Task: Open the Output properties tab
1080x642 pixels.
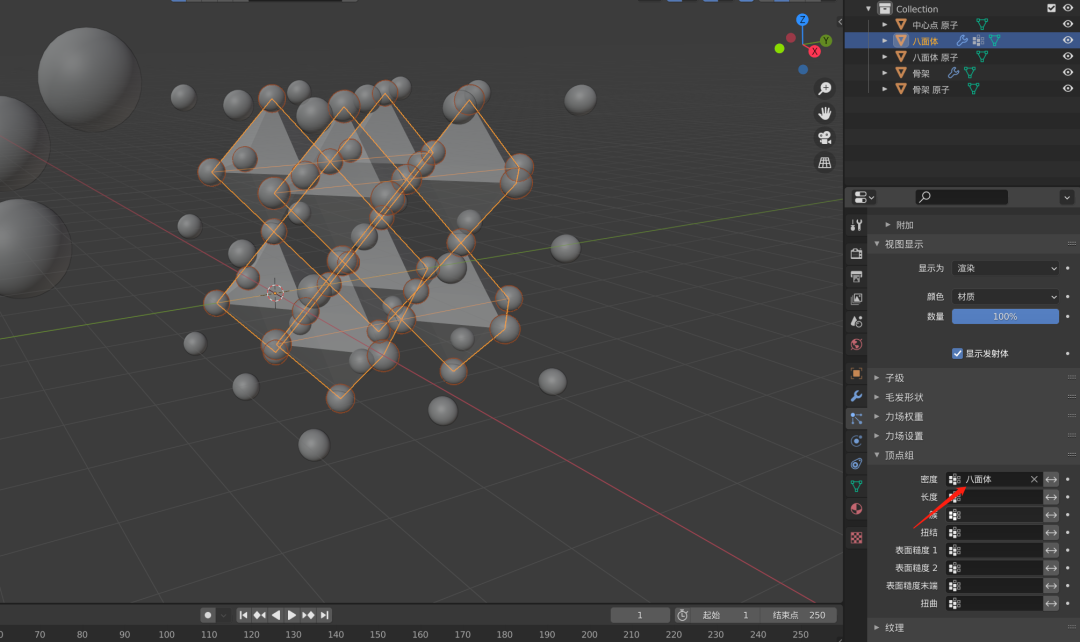Action: pos(856,276)
